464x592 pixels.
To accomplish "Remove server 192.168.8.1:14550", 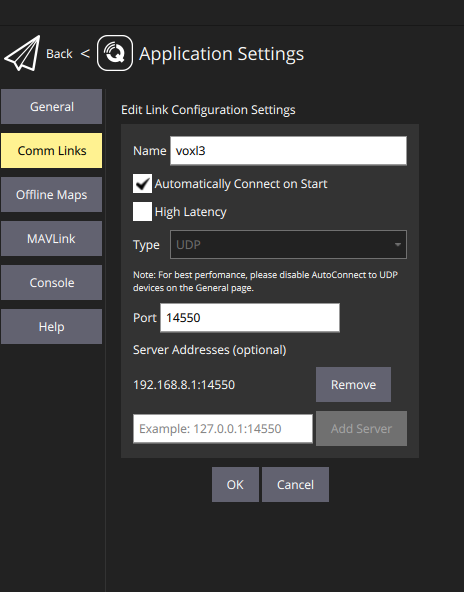I will coord(353,384).
